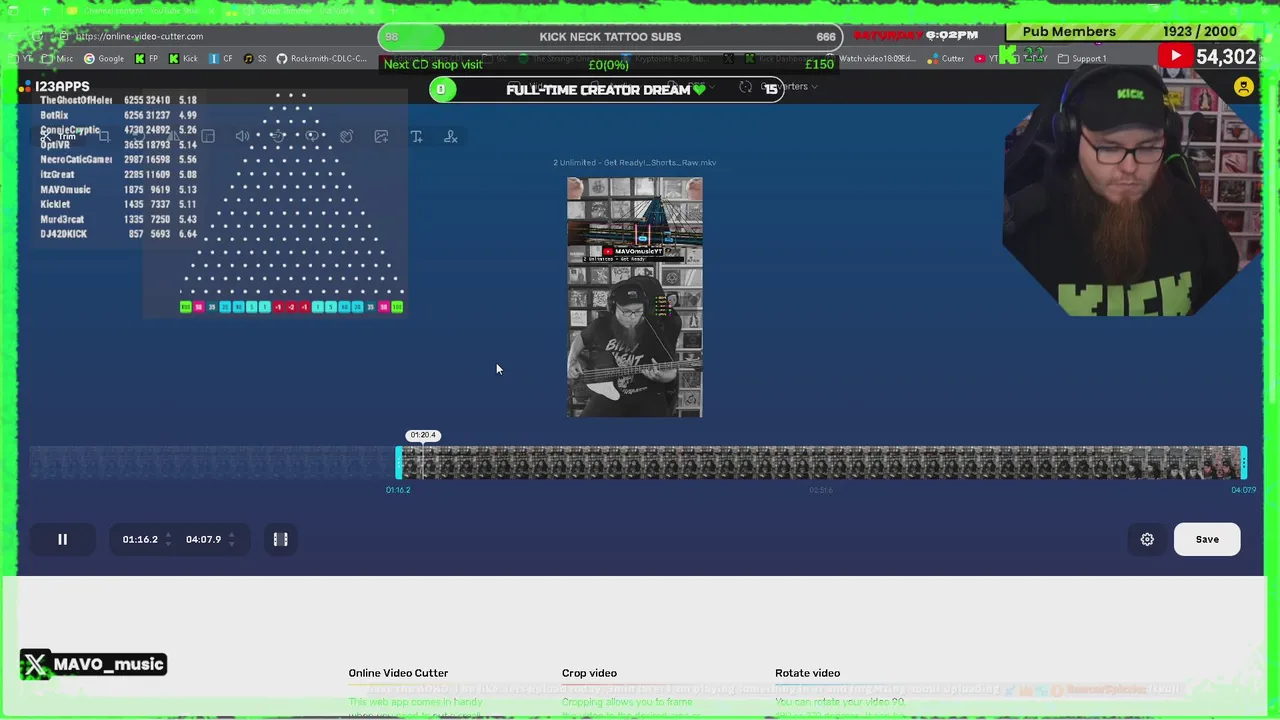Open the SS bookmark
This screenshot has width=1280, height=720.
point(255,58)
